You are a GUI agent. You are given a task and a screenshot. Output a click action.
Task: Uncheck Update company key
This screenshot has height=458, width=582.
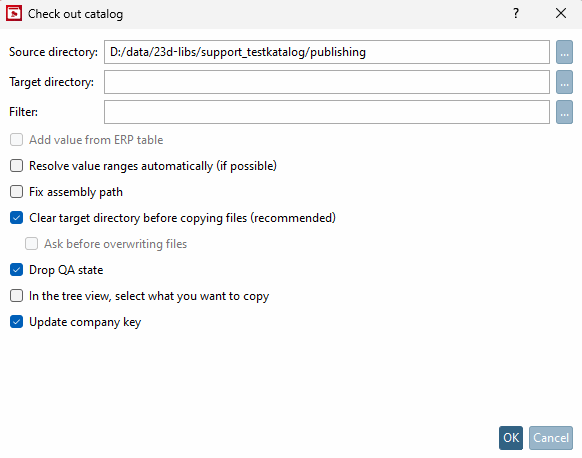click(x=16, y=322)
